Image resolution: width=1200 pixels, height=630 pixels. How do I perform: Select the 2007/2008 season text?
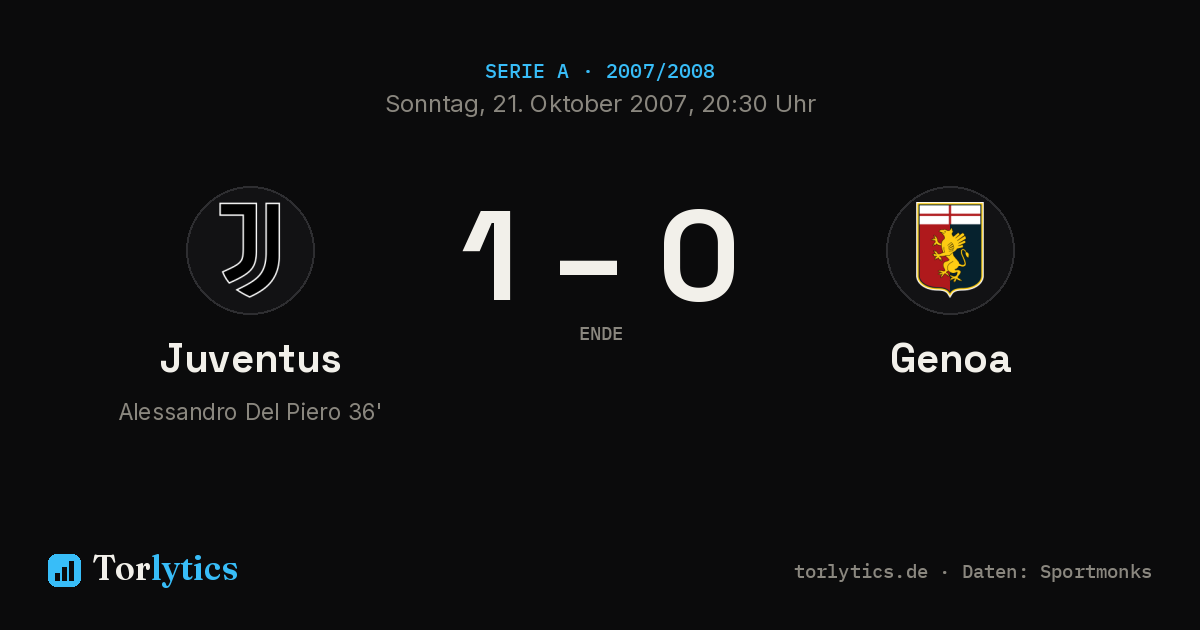[x=660, y=72]
